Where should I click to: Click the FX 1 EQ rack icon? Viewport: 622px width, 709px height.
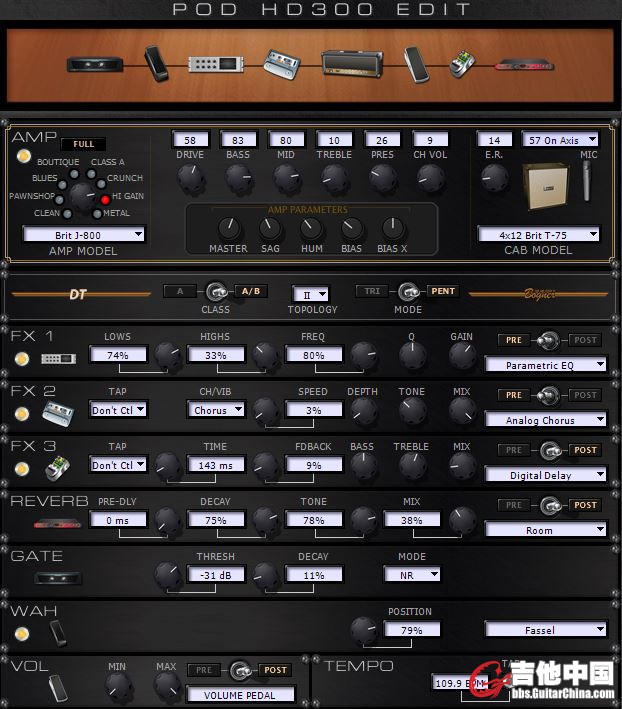tap(59, 359)
